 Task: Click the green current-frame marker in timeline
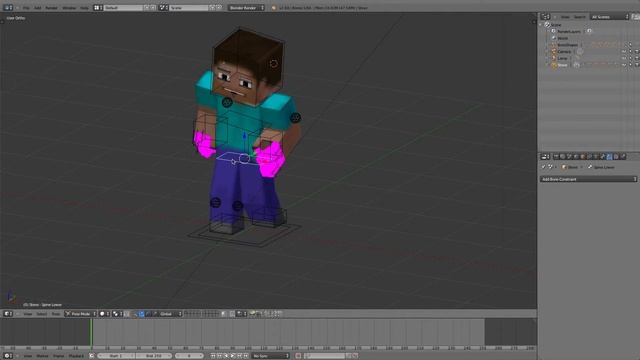tap(91, 333)
